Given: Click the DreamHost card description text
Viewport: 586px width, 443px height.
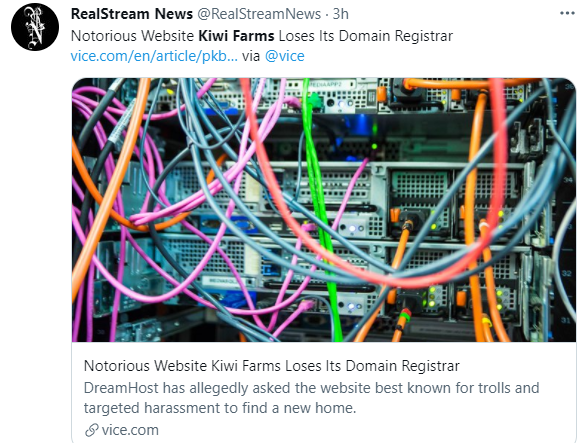Looking at the screenshot, I should pos(311,398).
